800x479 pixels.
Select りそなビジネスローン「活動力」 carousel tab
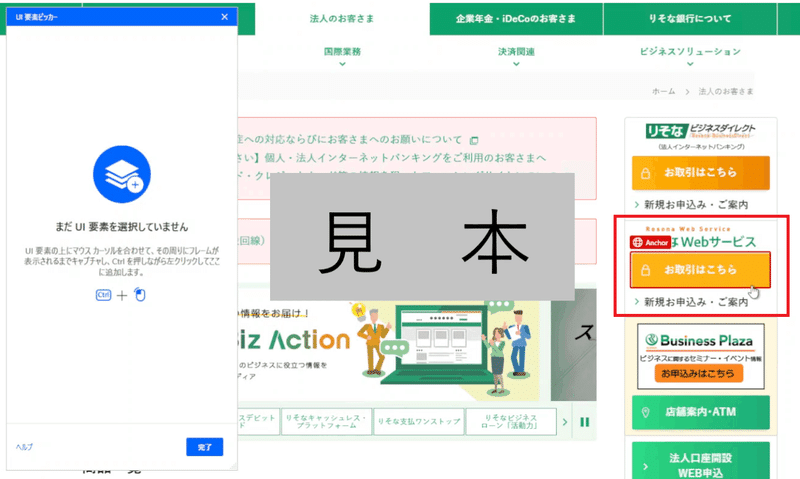[511, 421]
